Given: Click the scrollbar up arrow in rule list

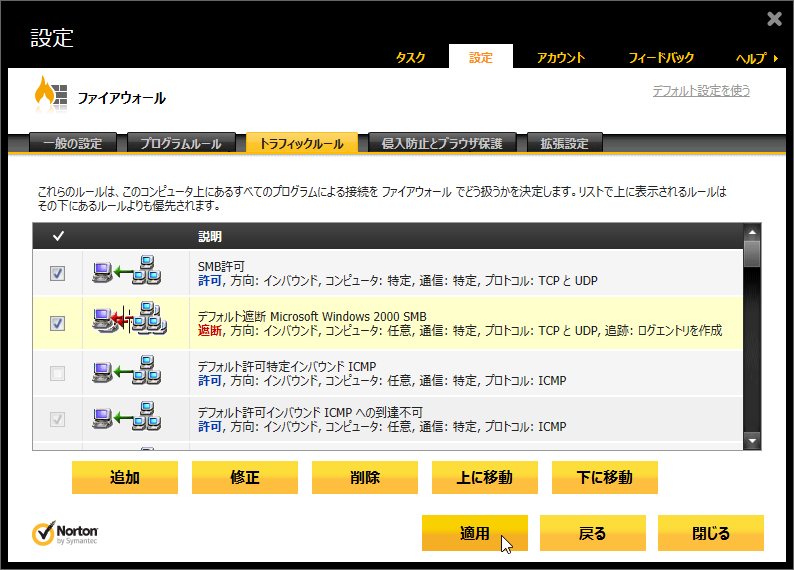Looking at the screenshot, I should coord(752,232).
